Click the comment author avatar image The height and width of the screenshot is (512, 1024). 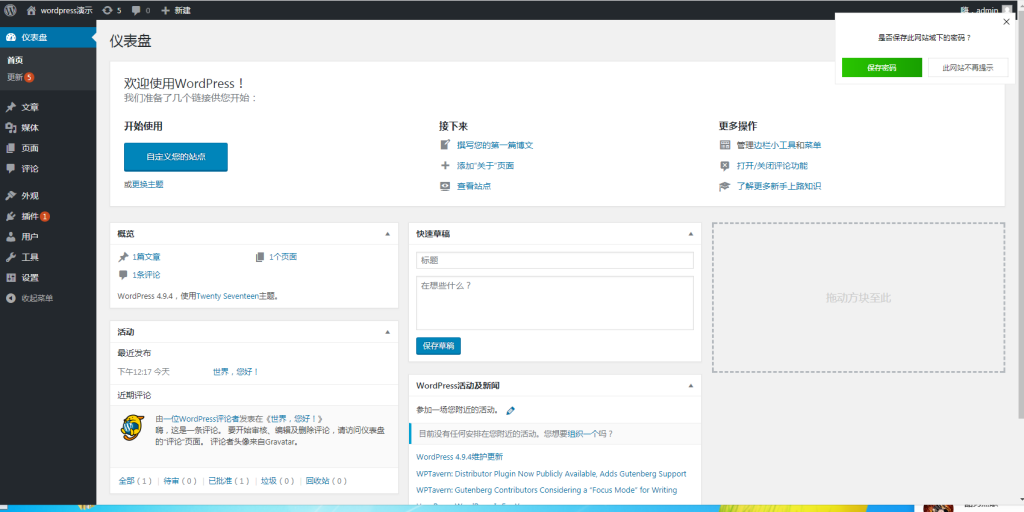pyautogui.click(x=133, y=428)
